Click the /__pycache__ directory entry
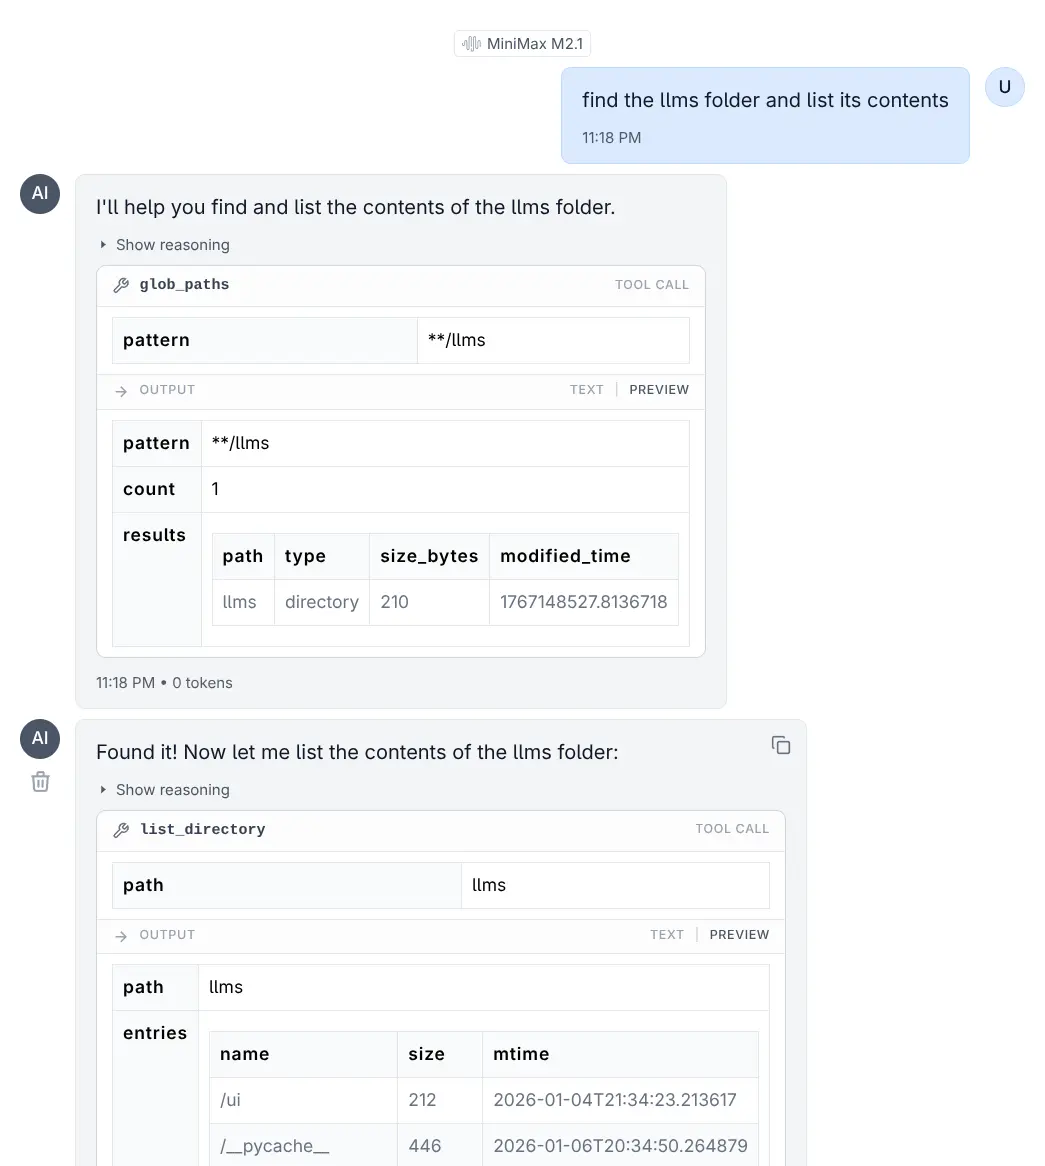 click(x=275, y=1146)
